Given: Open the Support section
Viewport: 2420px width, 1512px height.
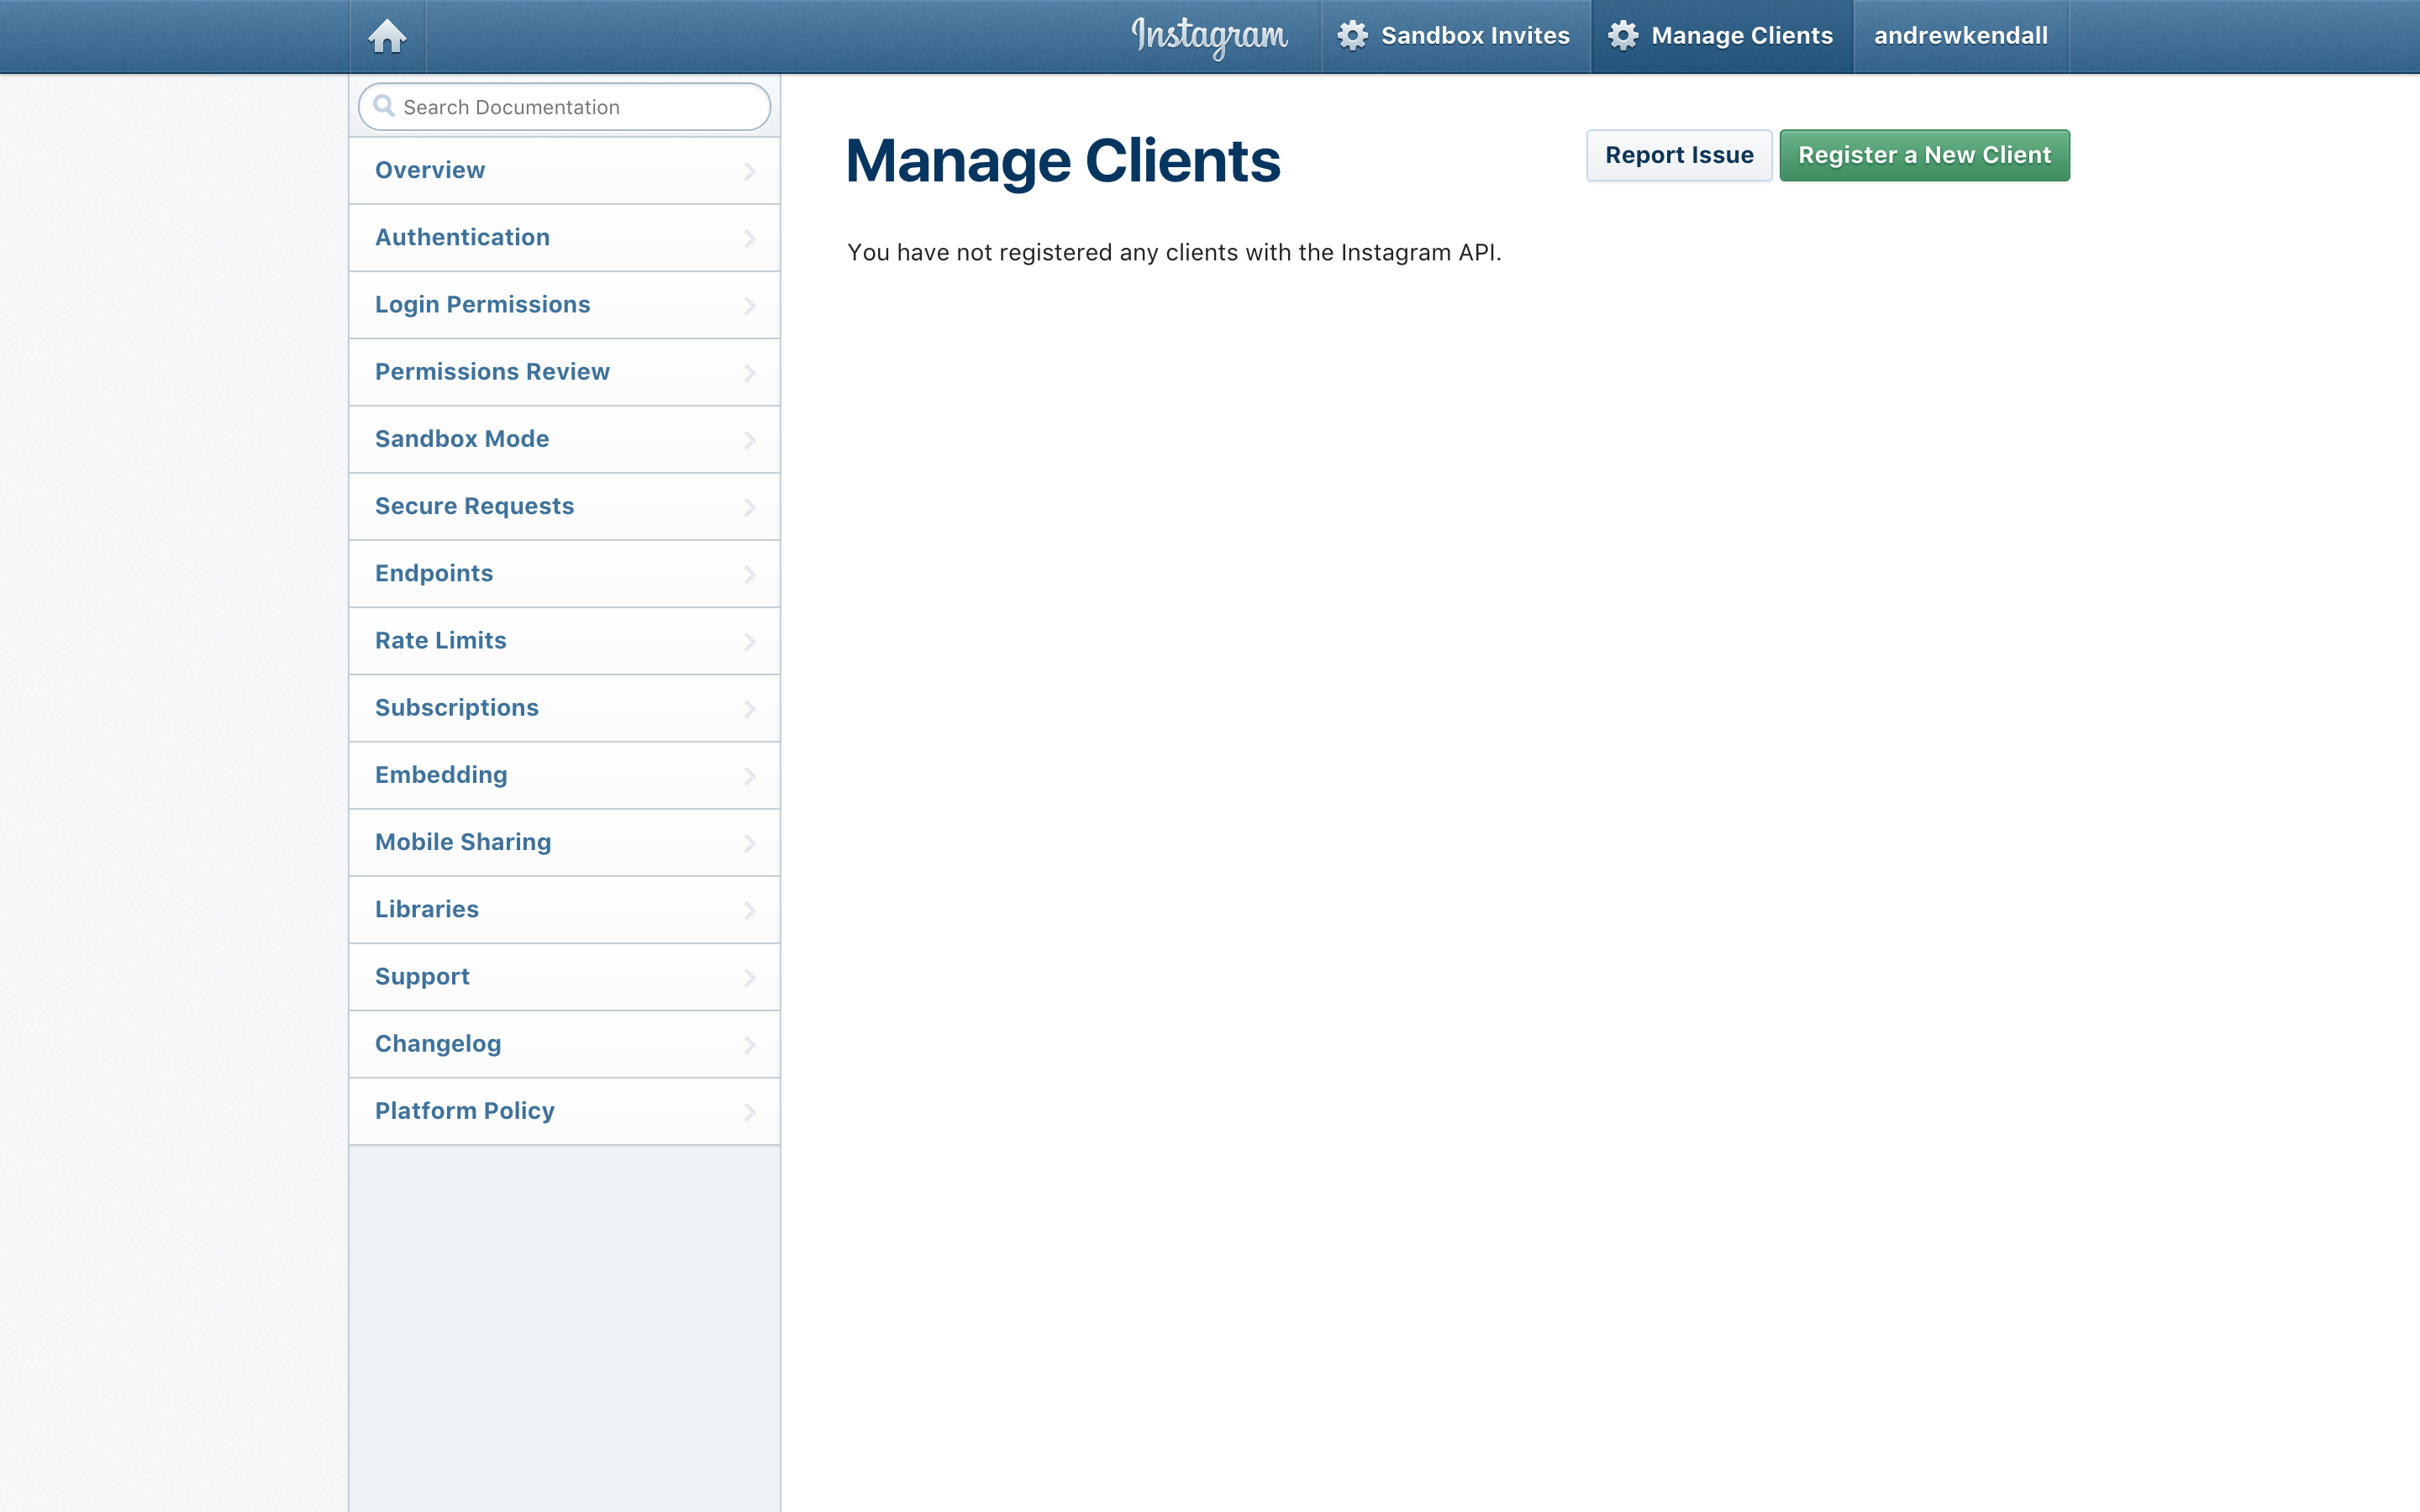Looking at the screenshot, I should pyautogui.click(x=564, y=977).
